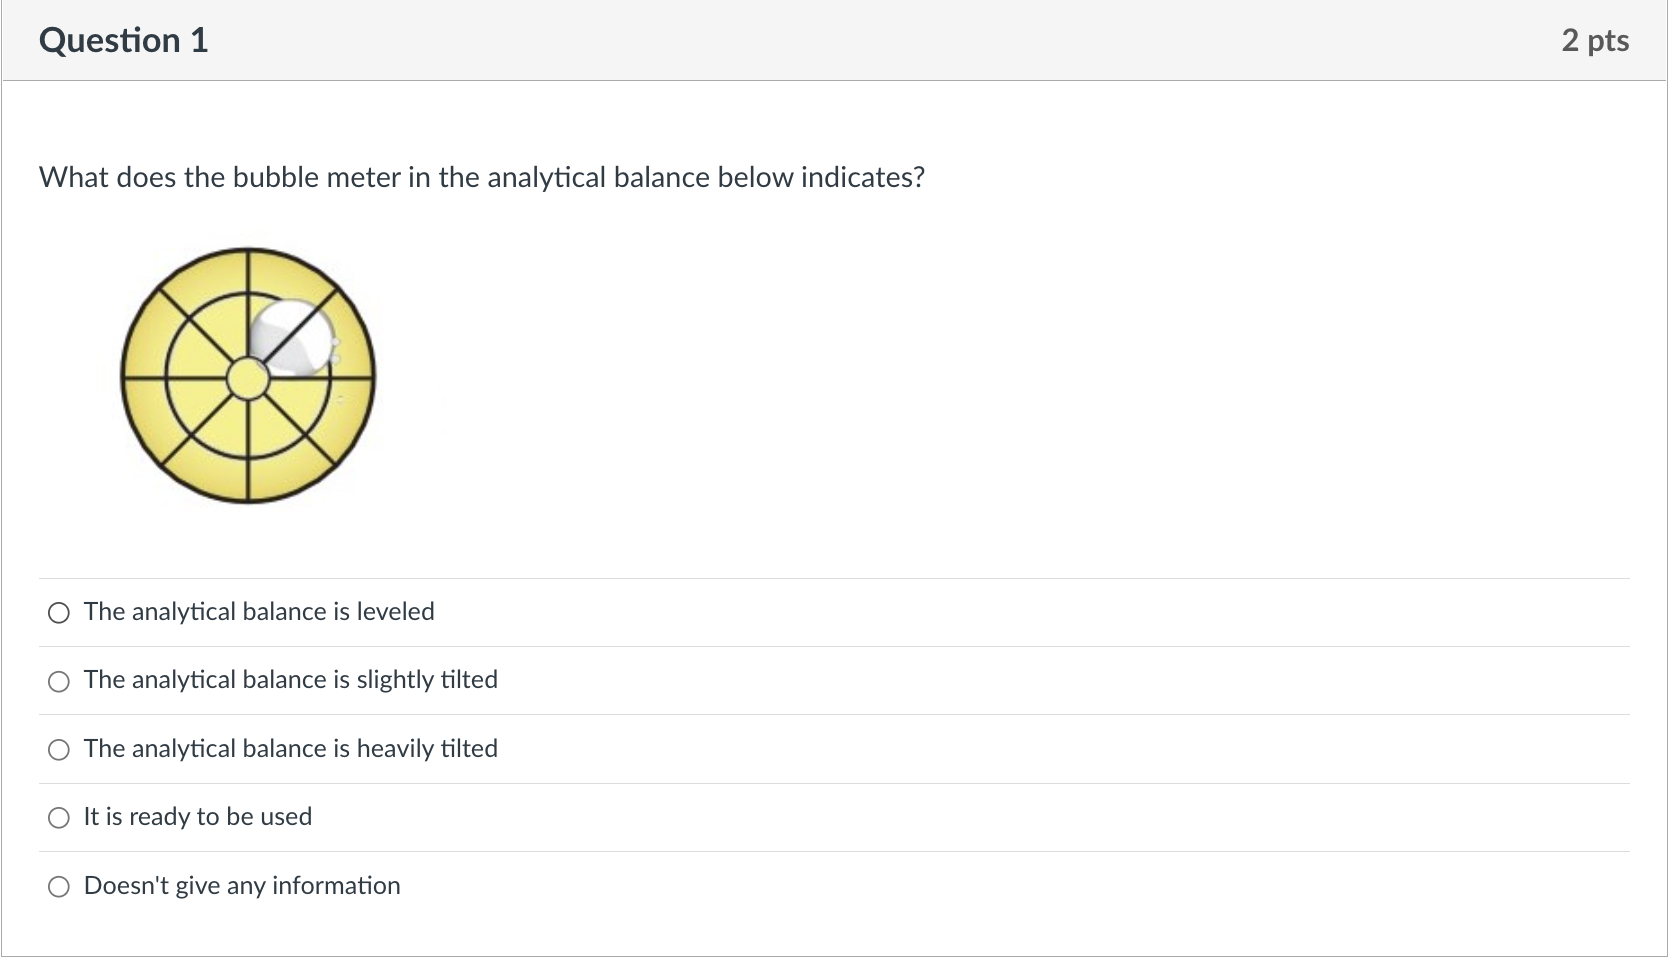Screen dimensions: 1676x968
Task: Click the gray header bar of Question 1
Action: (800, 40)
